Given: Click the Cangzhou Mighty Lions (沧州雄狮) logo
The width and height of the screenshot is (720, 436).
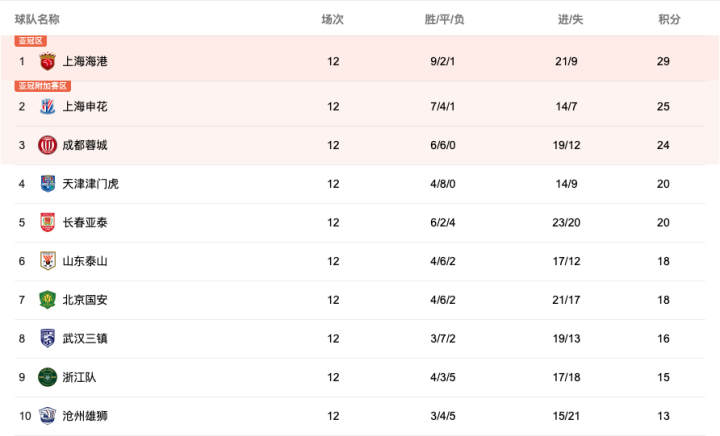Looking at the screenshot, I should (x=47, y=416).
